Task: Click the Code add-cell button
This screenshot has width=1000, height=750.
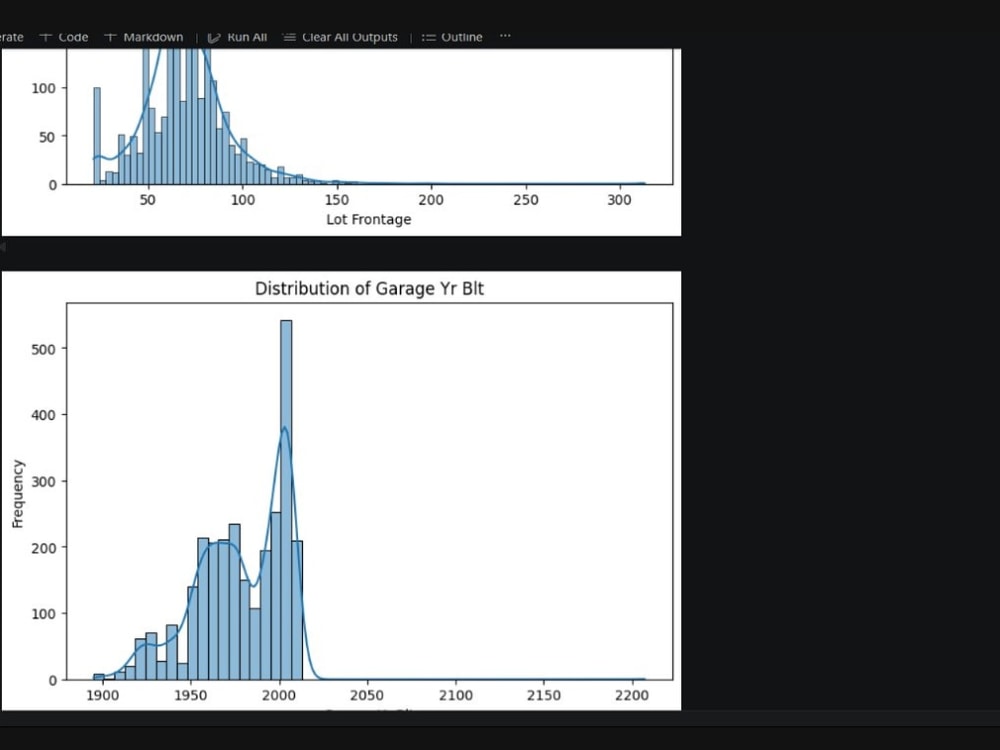Action: [x=64, y=37]
